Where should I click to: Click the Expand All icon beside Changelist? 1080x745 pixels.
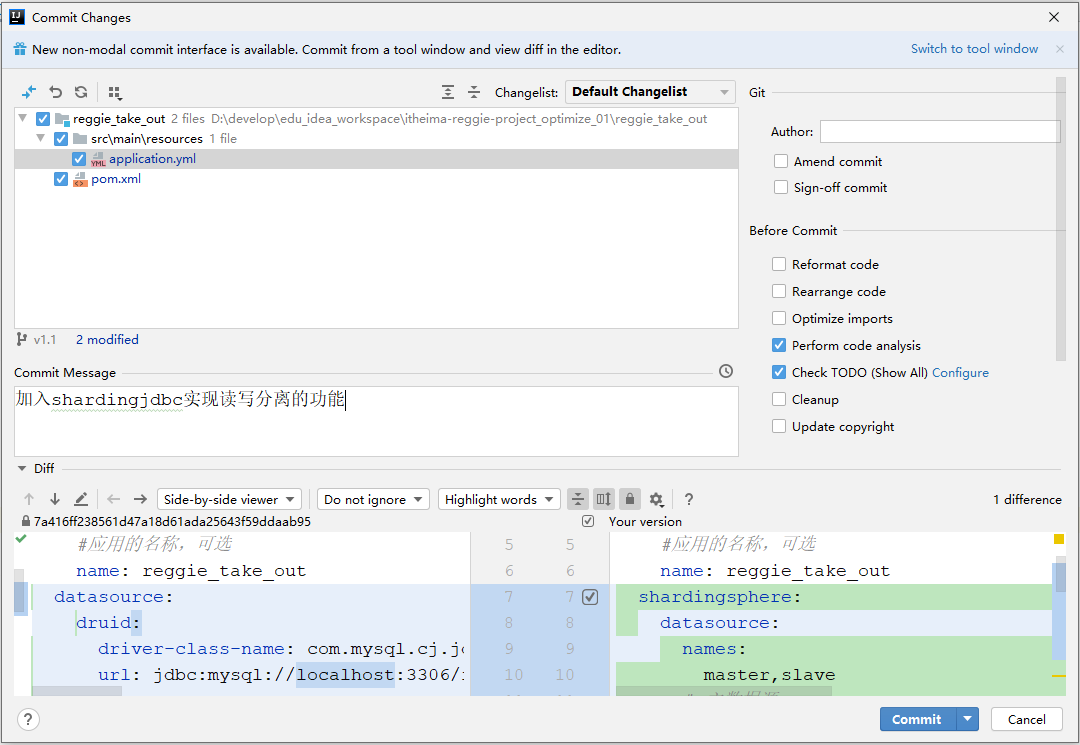pos(448,92)
